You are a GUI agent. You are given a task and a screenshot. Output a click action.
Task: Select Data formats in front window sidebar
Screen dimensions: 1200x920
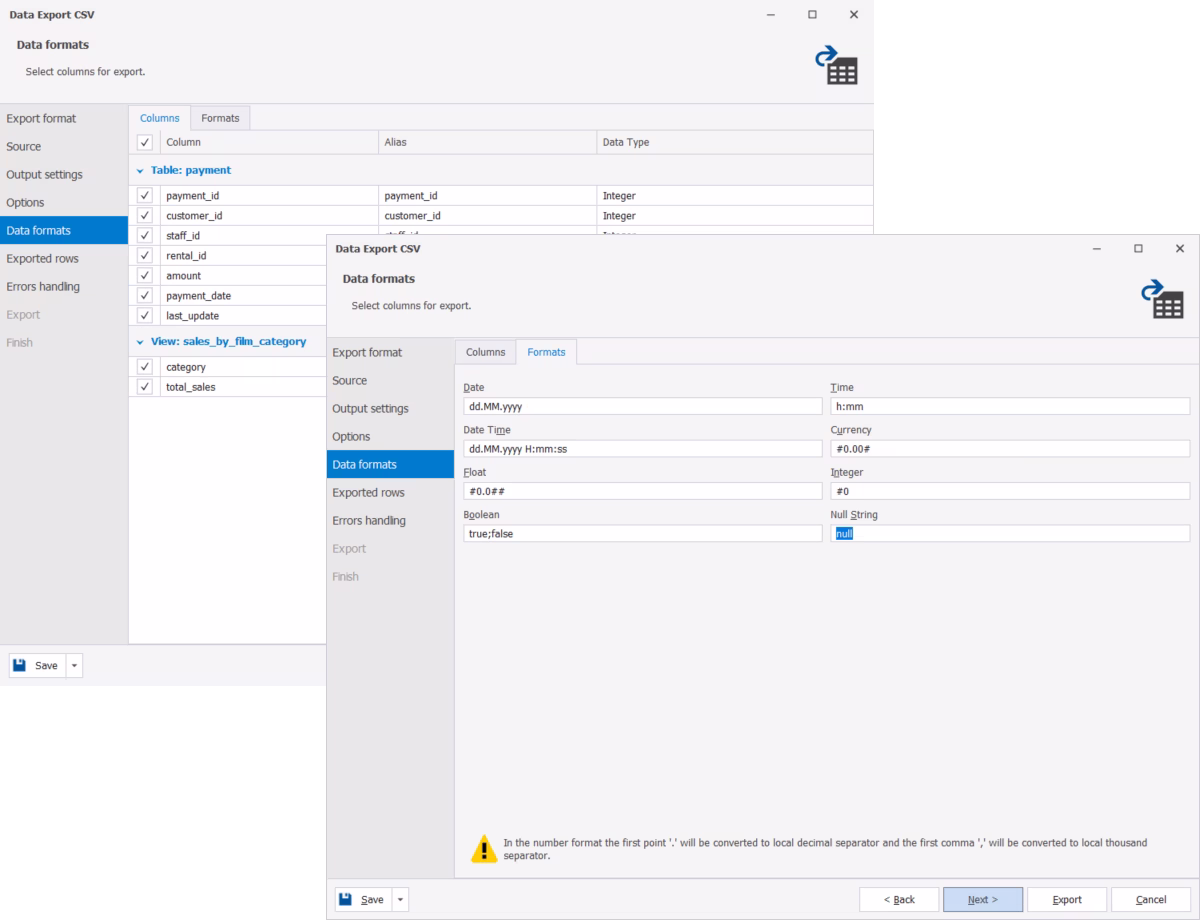(390, 465)
